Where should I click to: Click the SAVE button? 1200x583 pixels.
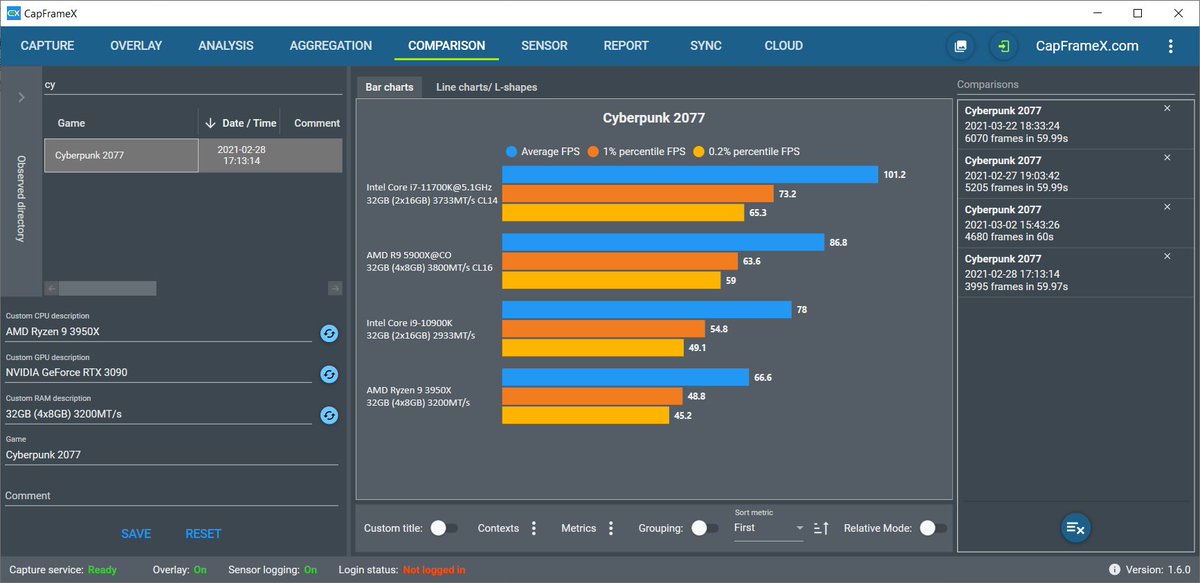tap(136, 534)
